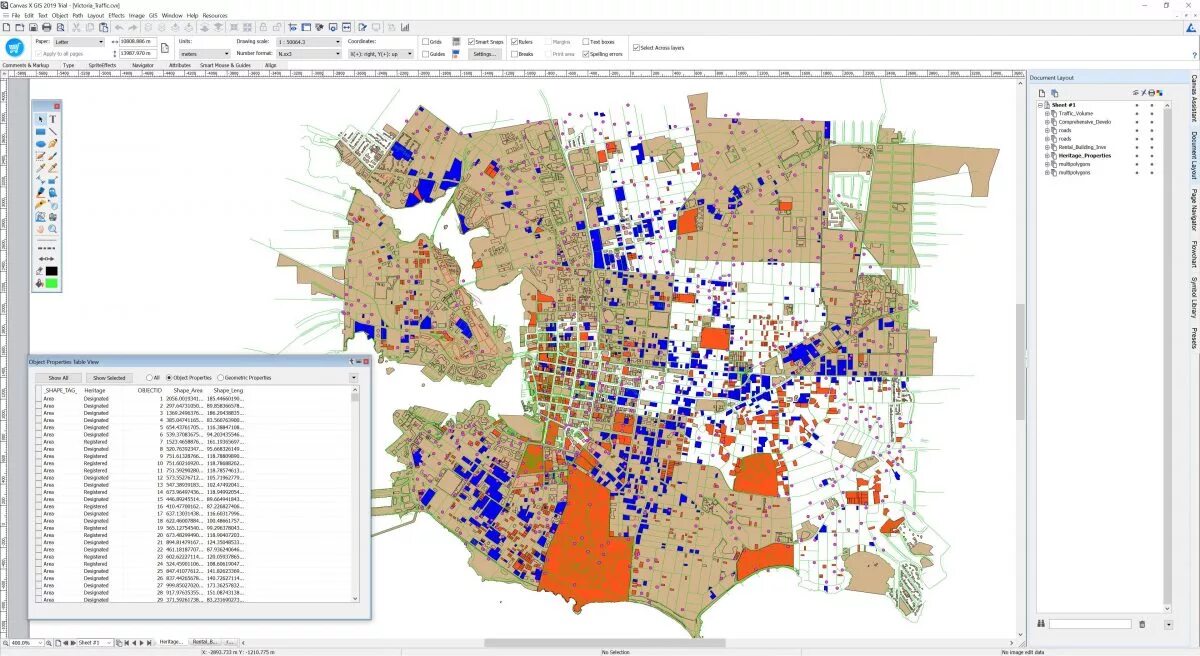
Task: Enable the Grids checkbox
Action: click(x=426, y=42)
